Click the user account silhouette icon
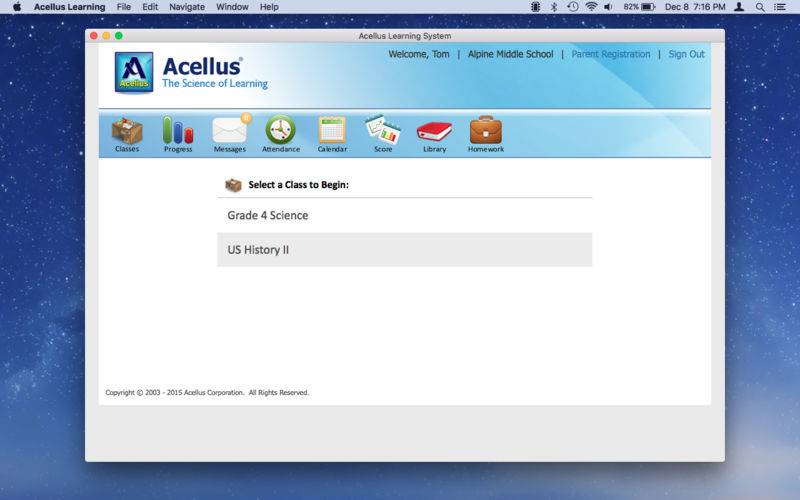The height and width of the screenshot is (500, 800). click(x=738, y=7)
